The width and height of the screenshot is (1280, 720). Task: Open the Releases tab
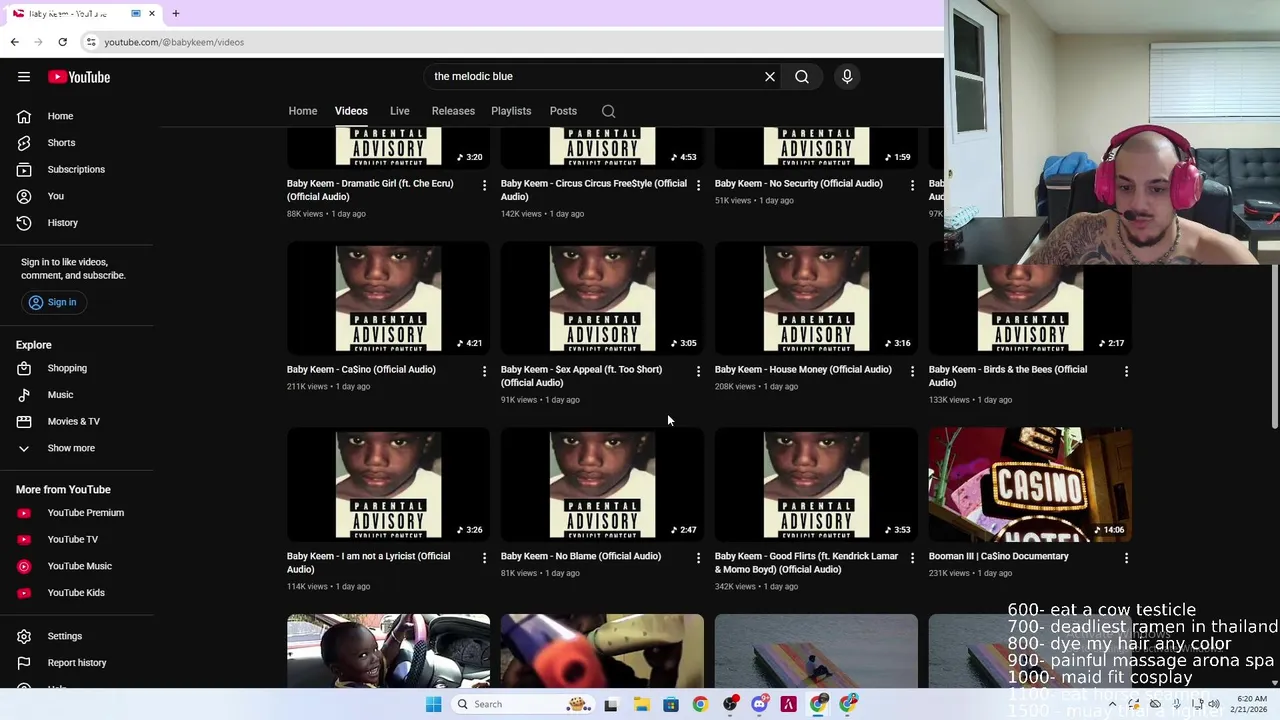(453, 111)
